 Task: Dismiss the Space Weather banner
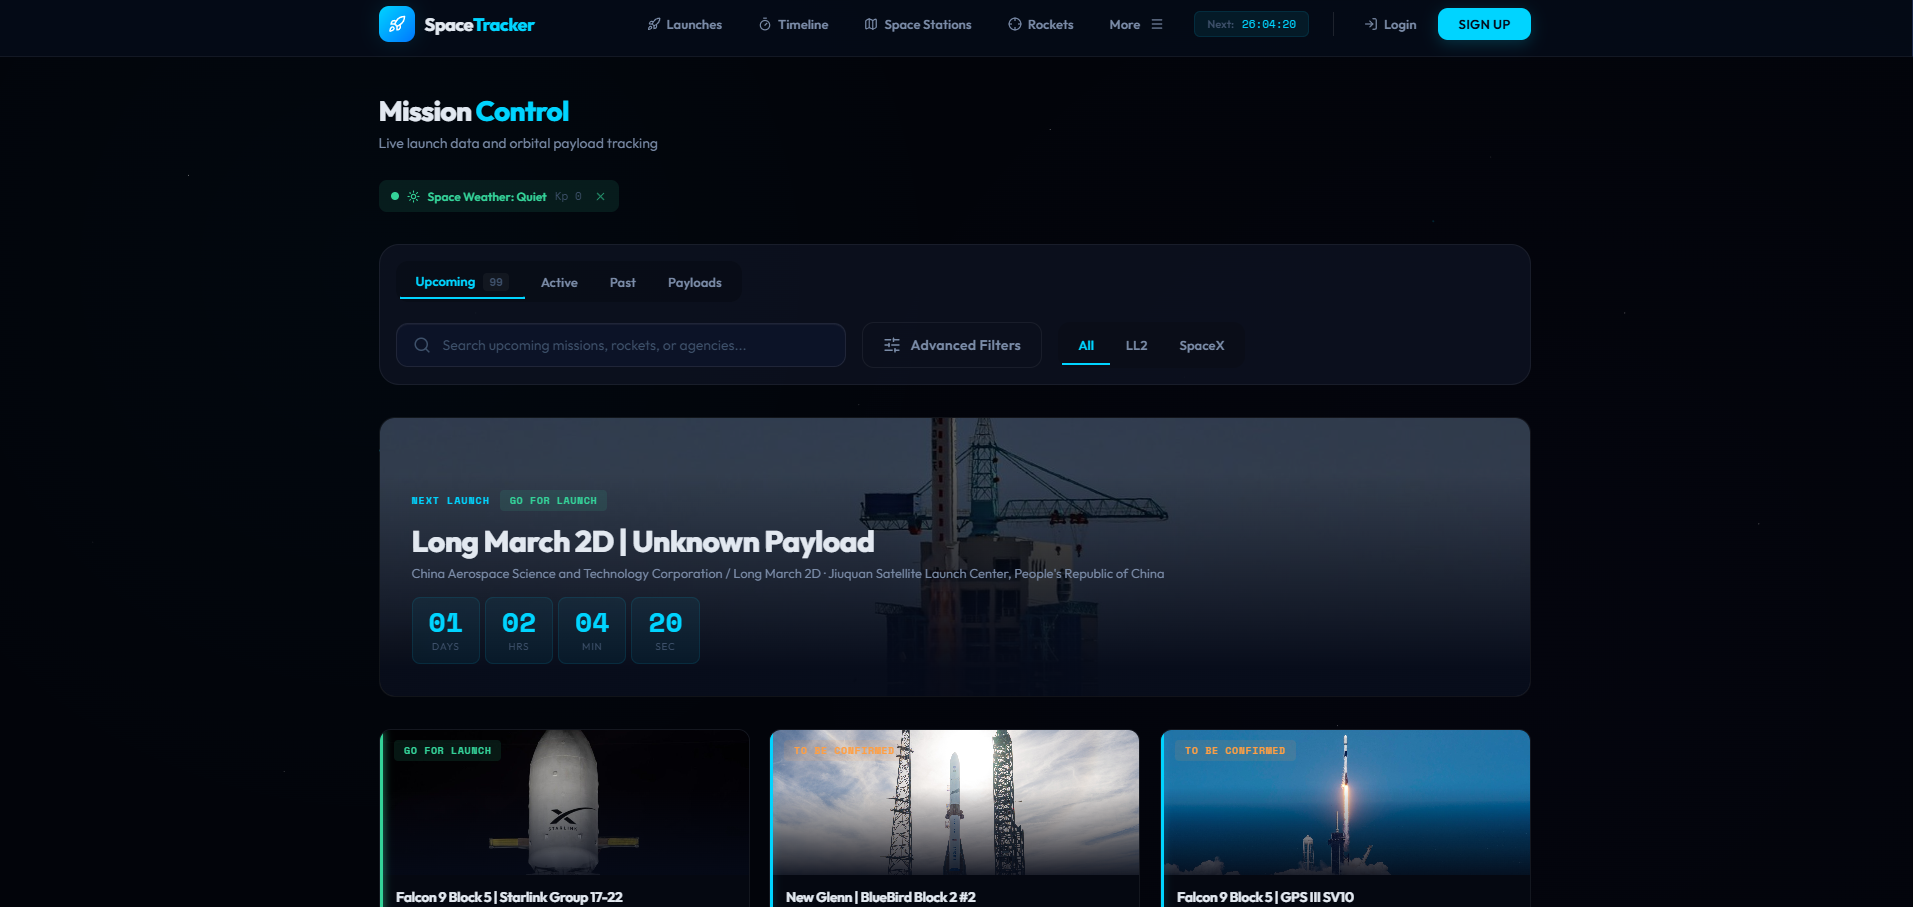click(599, 196)
